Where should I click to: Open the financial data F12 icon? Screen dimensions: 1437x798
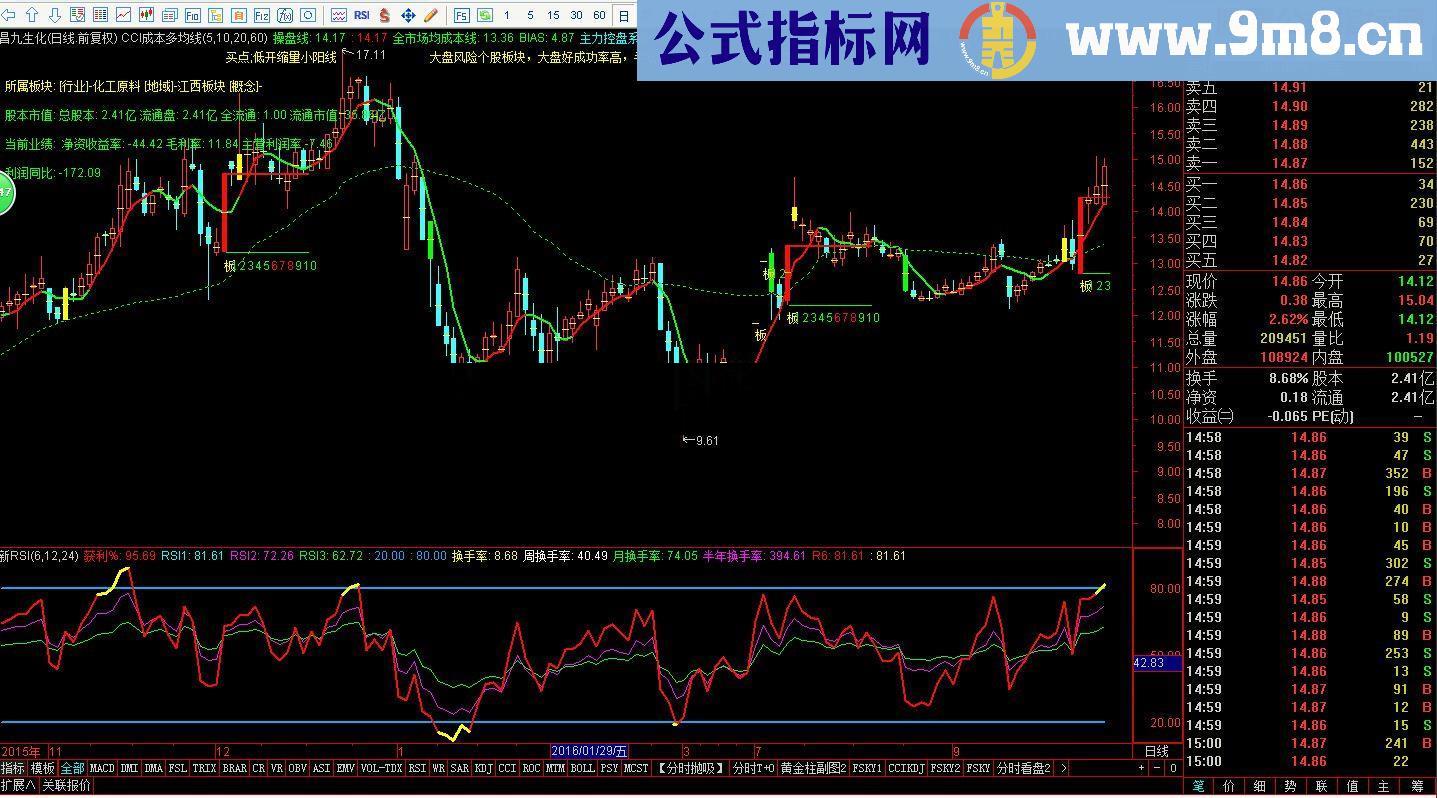(260, 15)
